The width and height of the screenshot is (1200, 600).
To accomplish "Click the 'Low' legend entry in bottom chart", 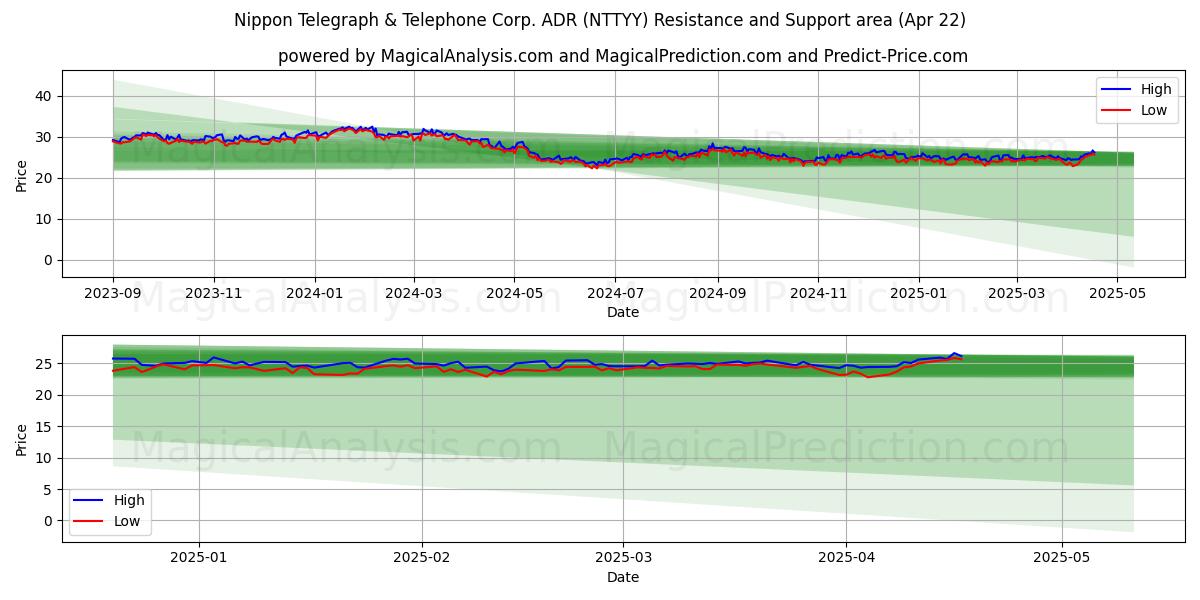I will (127, 521).
